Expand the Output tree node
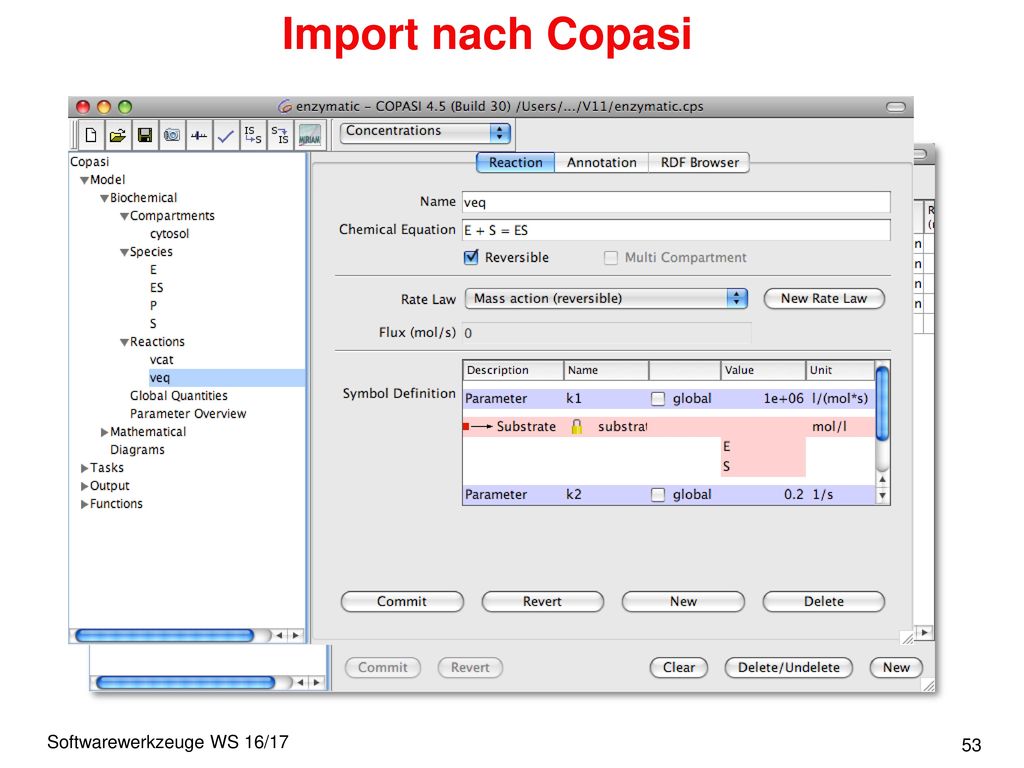Image resolution: width=1024 pixels, height=768 pixels. tap(84, 487)
